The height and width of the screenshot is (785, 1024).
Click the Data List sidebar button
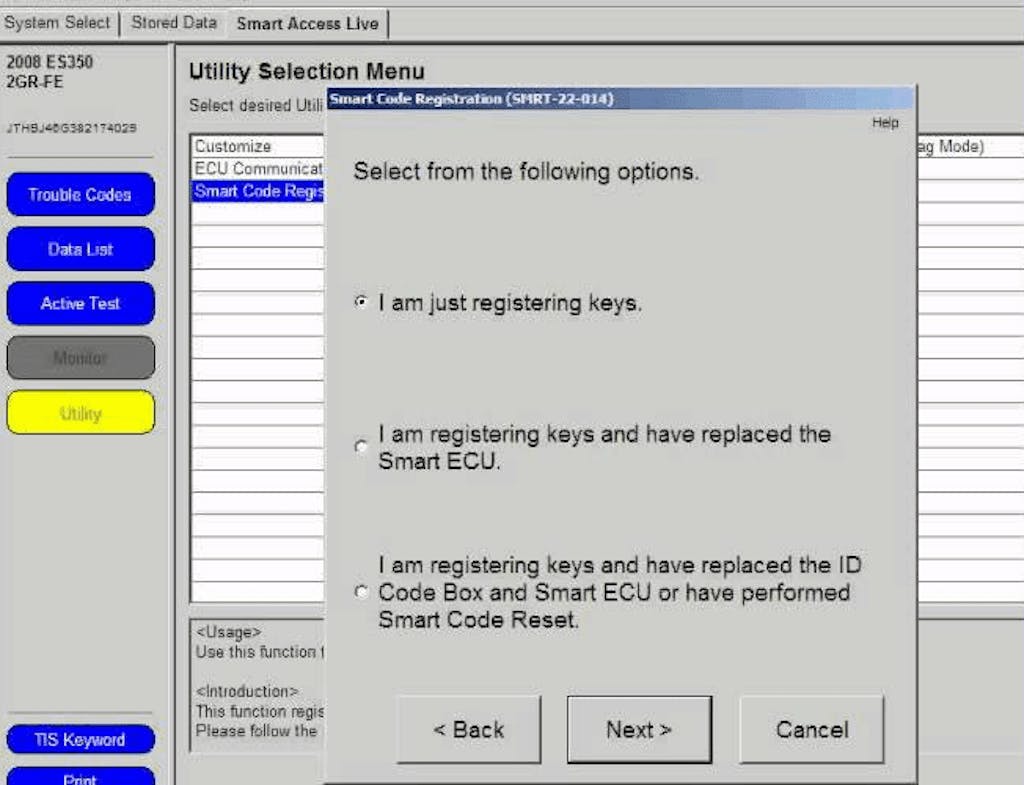(x=80, y=249)
